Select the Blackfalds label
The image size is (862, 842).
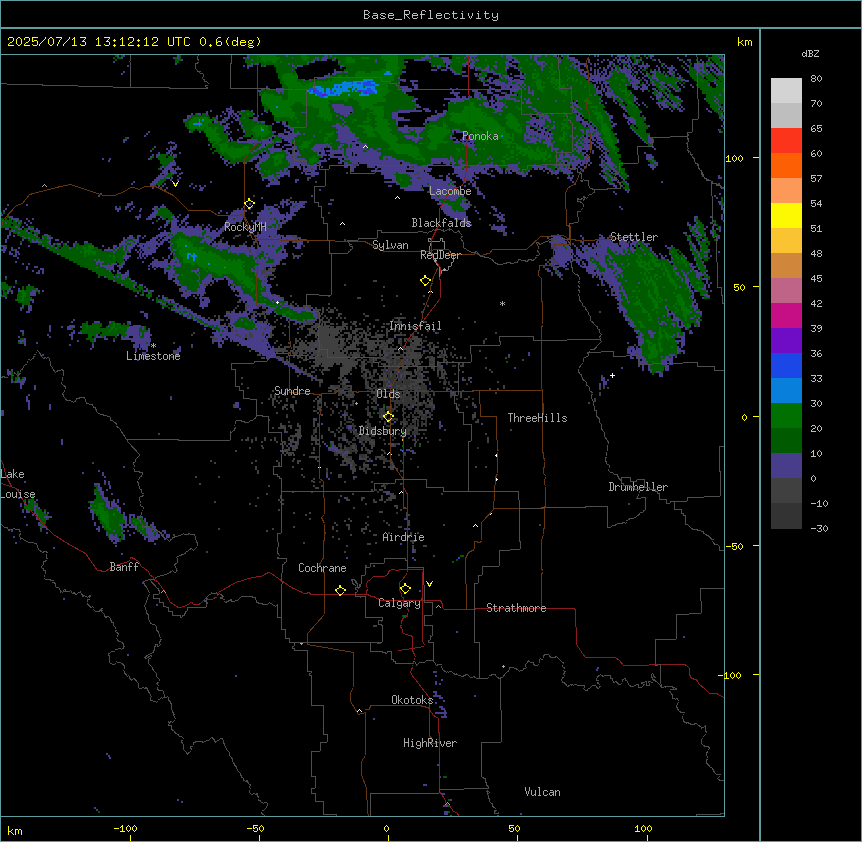(441, 223)
